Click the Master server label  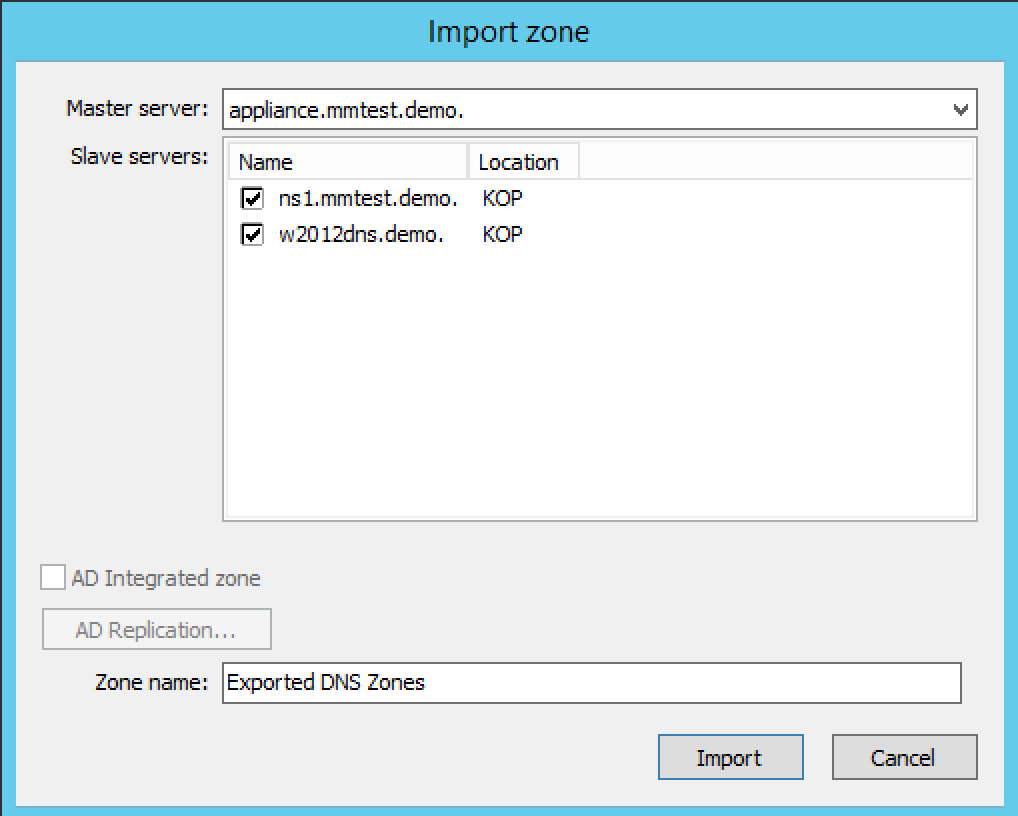click(137, 108)
